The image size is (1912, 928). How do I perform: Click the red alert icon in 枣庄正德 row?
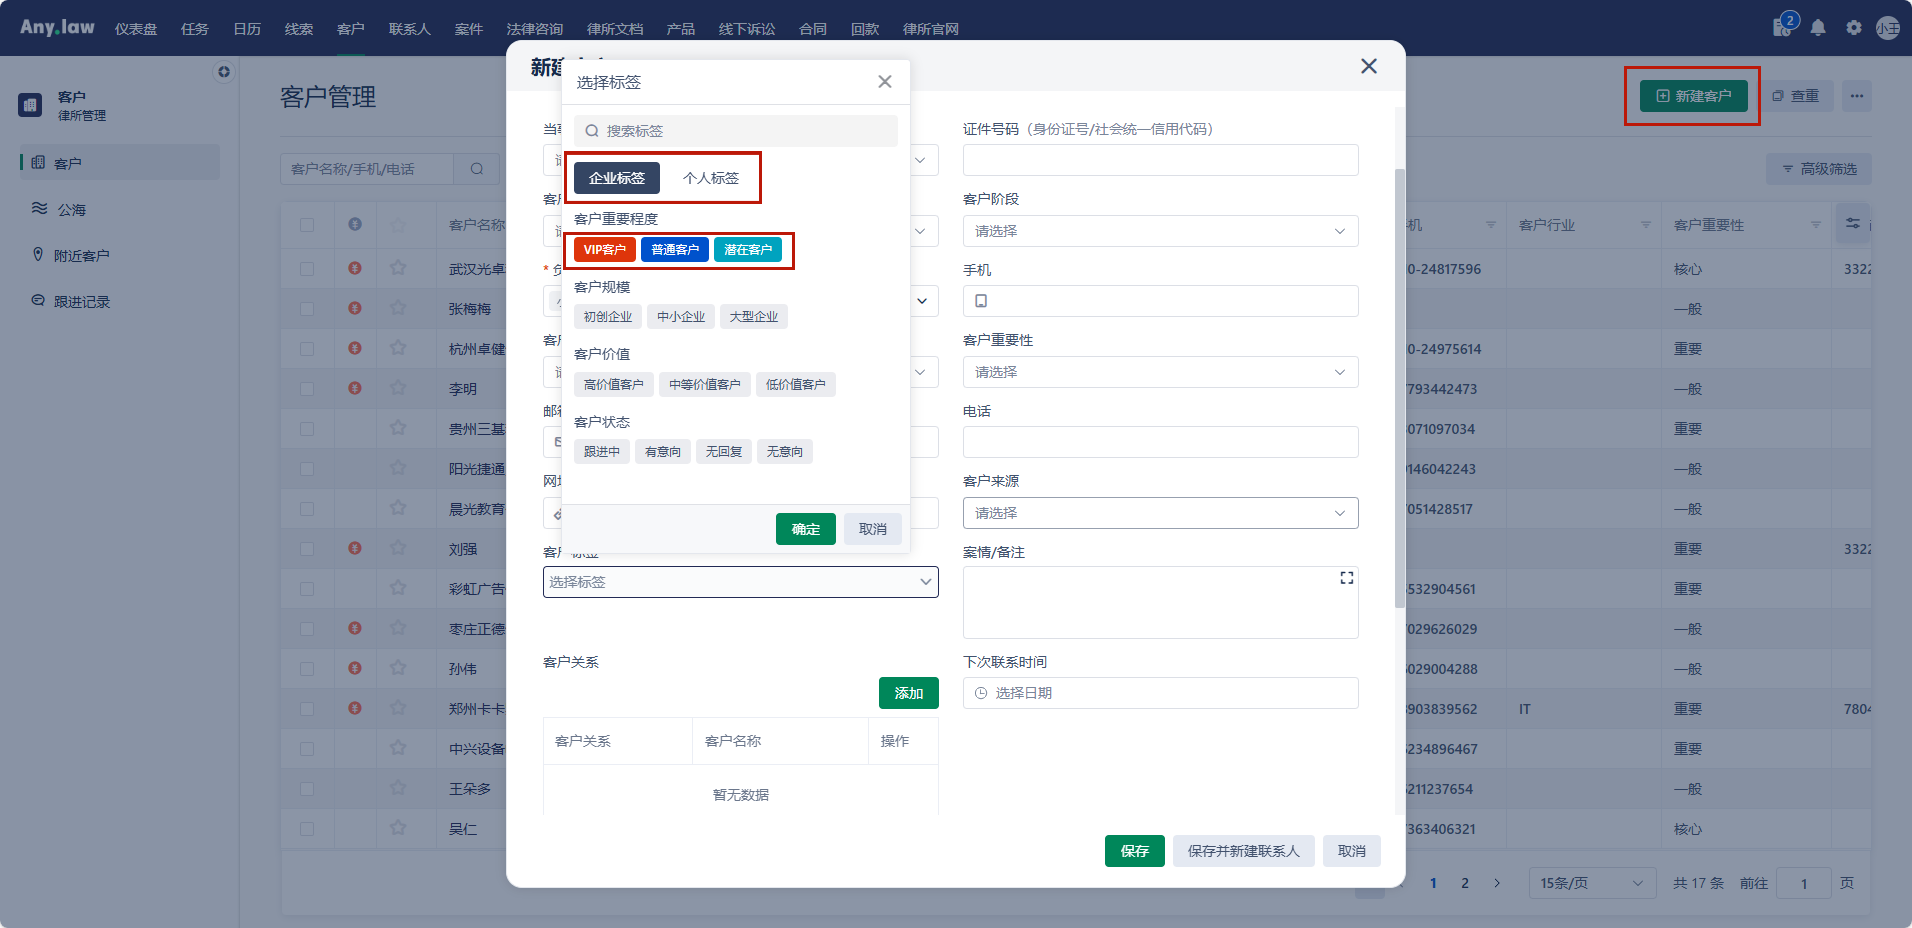click(x=355, y=628)
